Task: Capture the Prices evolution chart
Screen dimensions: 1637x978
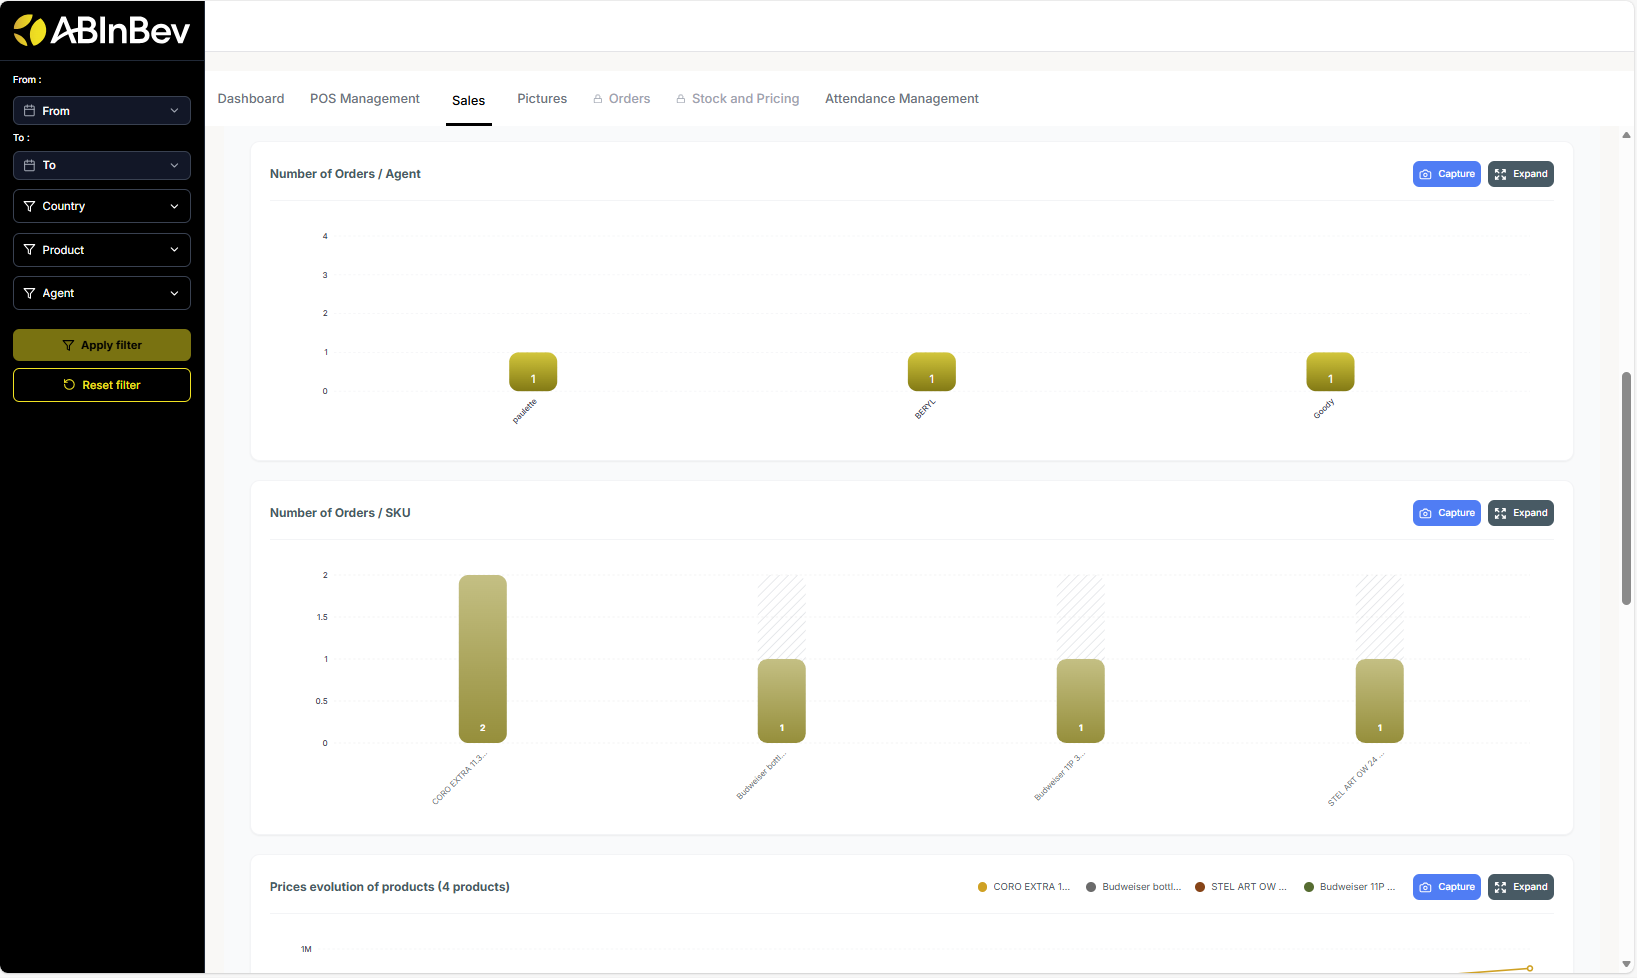Action: tap(1446, 887)
